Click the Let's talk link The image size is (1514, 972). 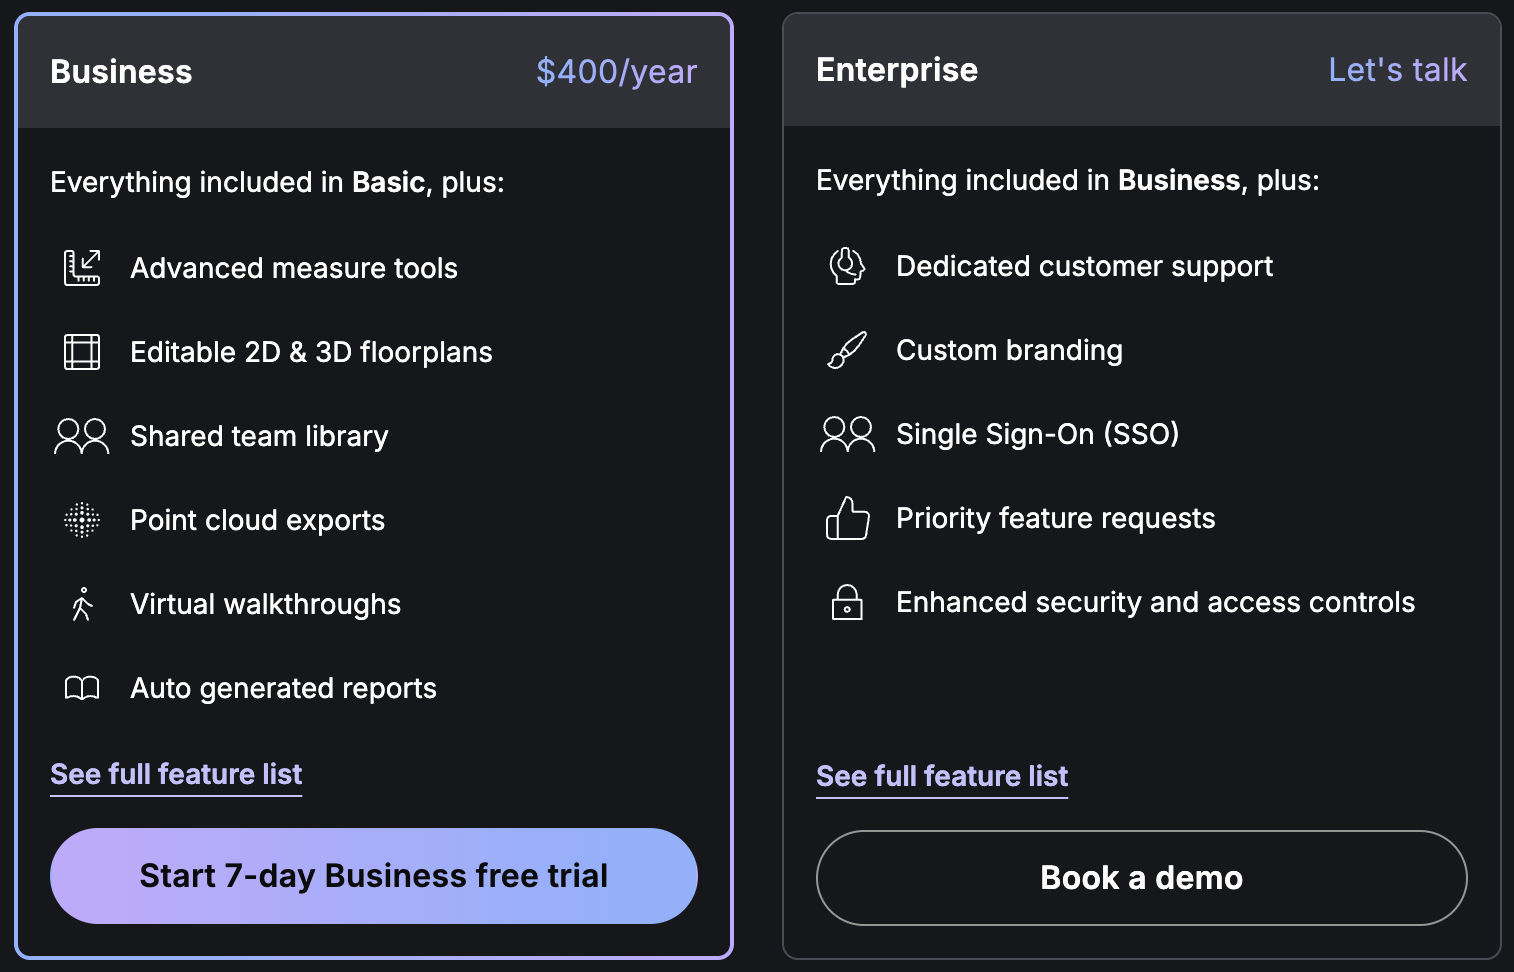1397,70
